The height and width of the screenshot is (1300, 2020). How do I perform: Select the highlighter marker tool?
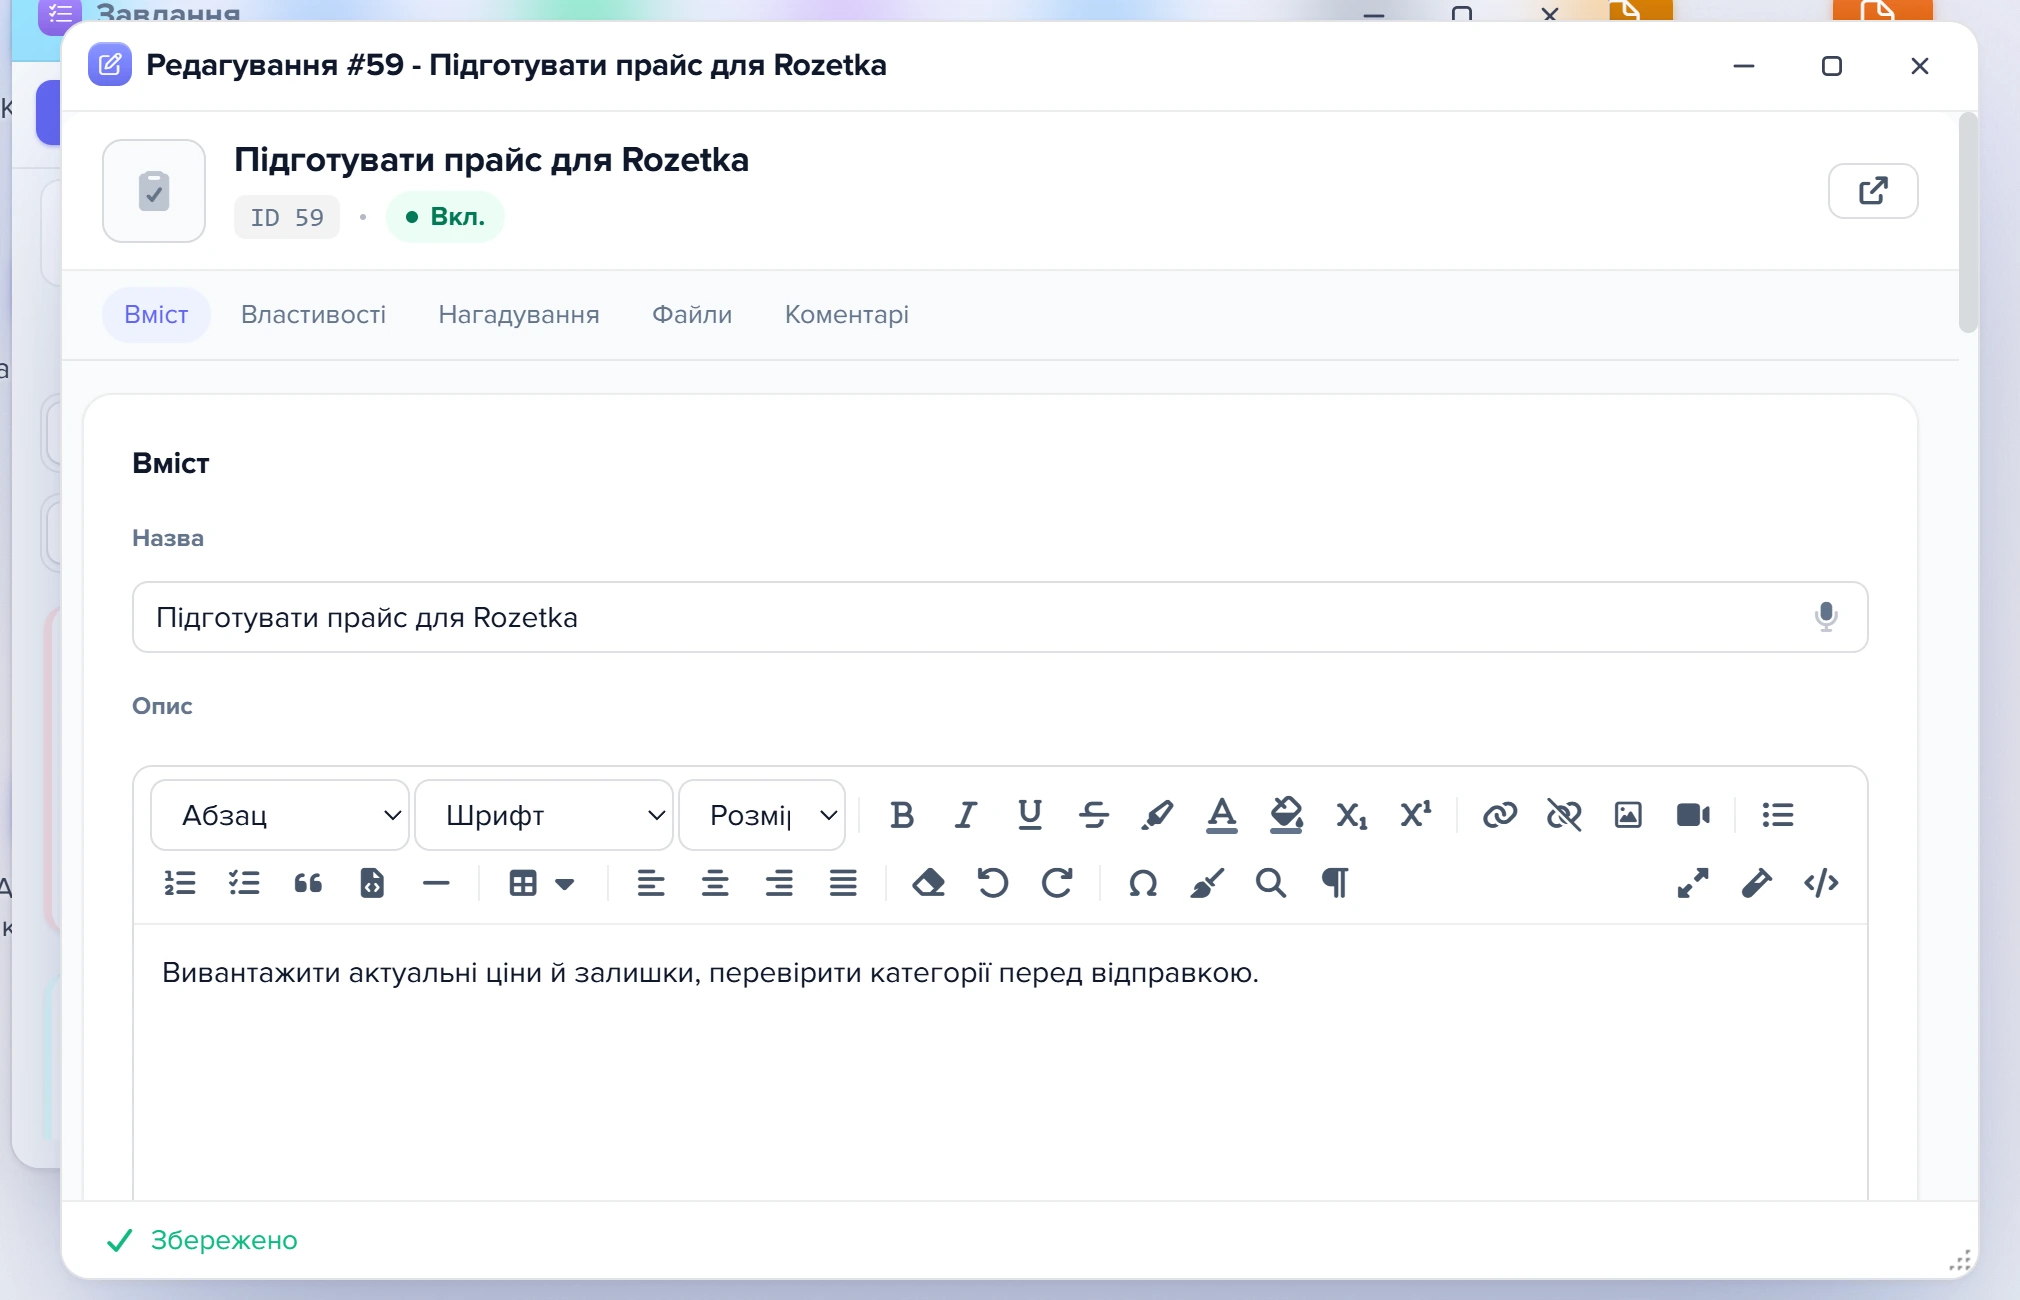click(1158, 815)
